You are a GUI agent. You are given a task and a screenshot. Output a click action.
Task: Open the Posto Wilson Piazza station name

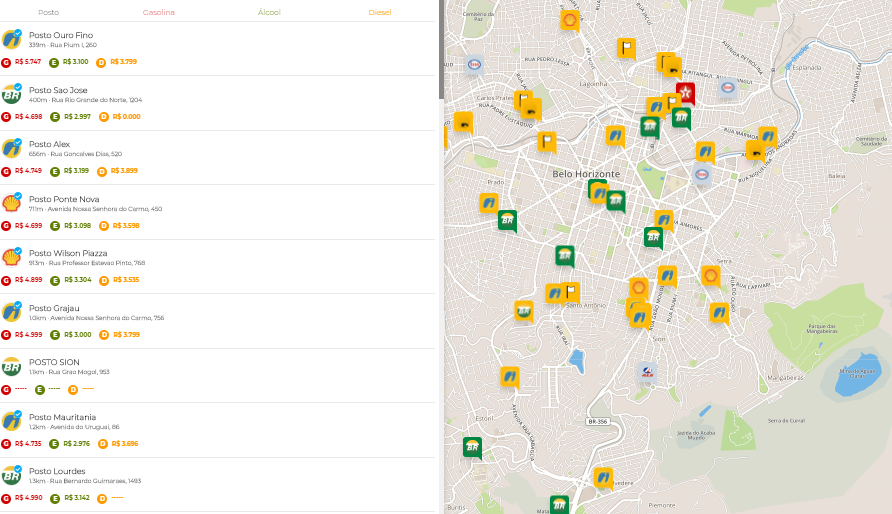pos(68,253)
